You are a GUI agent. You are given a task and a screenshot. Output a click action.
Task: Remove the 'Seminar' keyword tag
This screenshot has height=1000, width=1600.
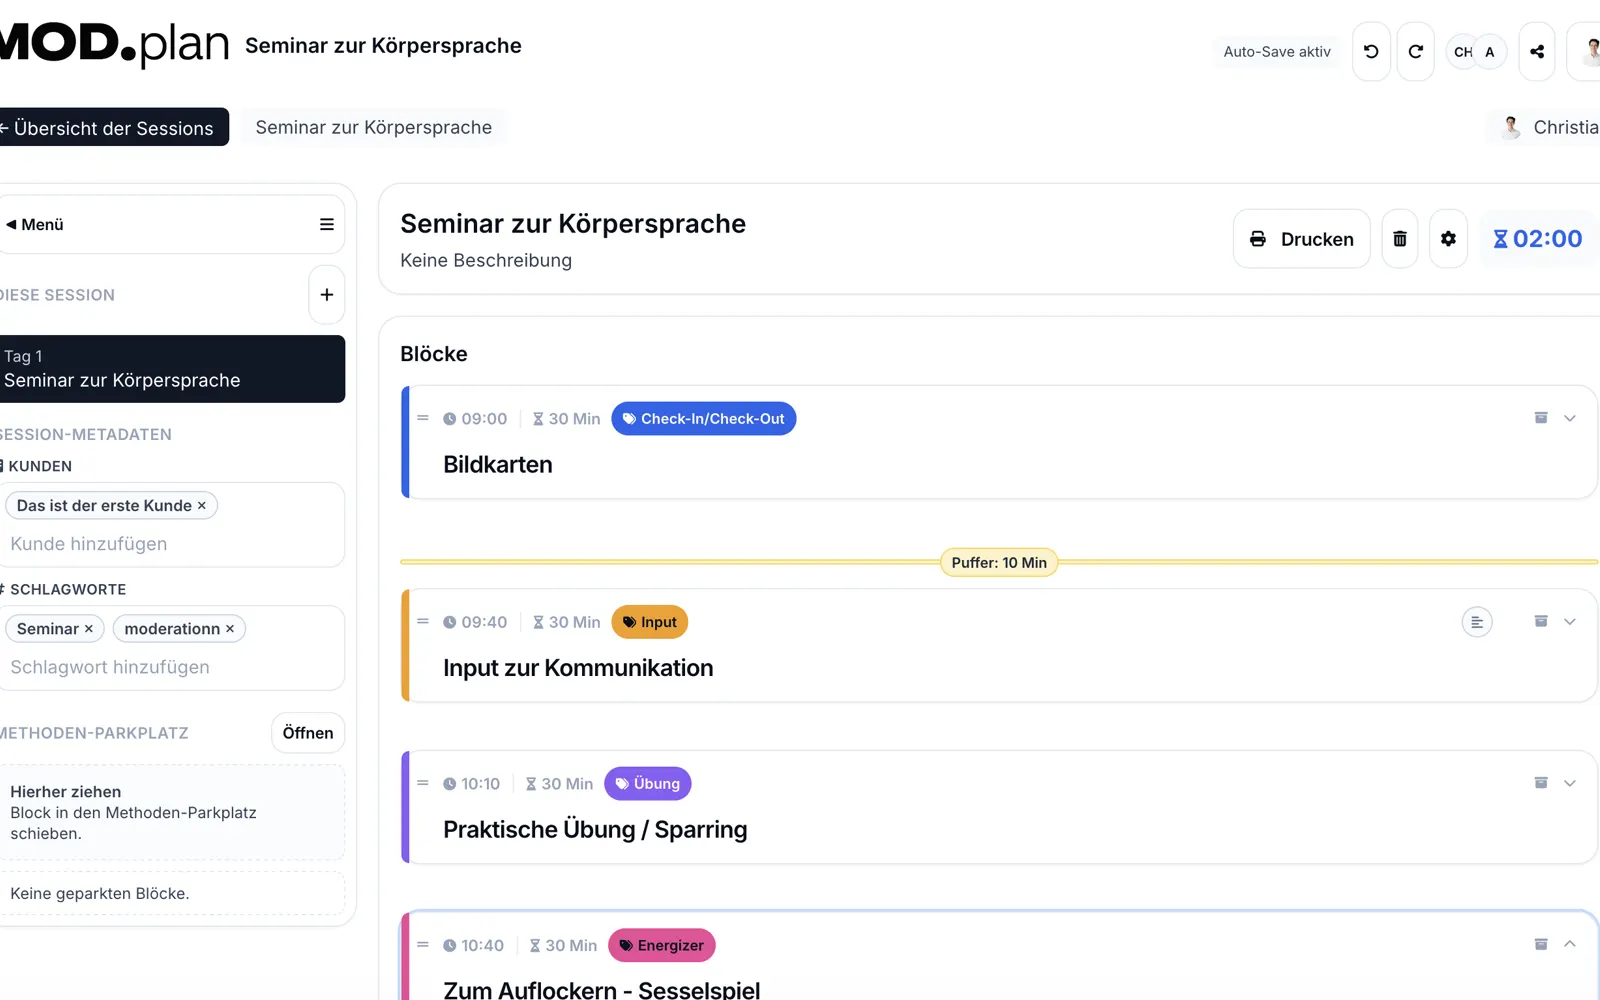coord(89,629)
